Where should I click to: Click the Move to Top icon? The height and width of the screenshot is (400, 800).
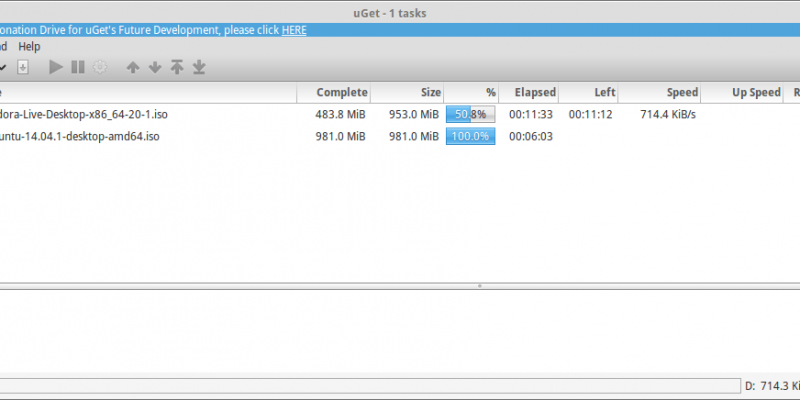click(x=177, y=67)
